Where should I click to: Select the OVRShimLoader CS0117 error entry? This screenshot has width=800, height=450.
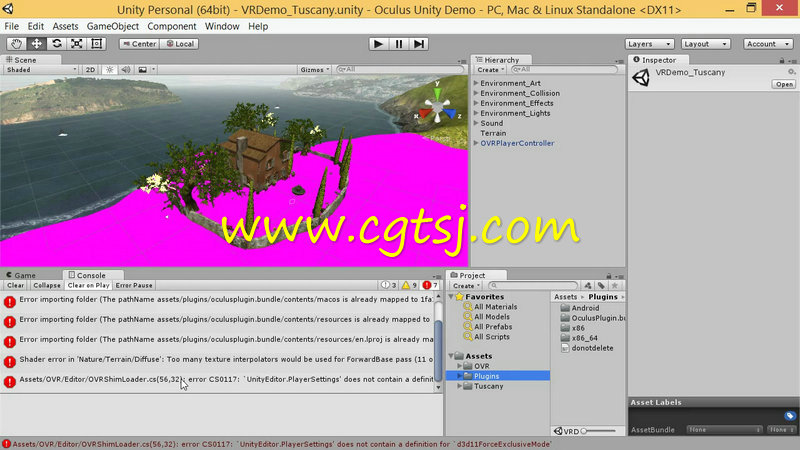[218, 380]
